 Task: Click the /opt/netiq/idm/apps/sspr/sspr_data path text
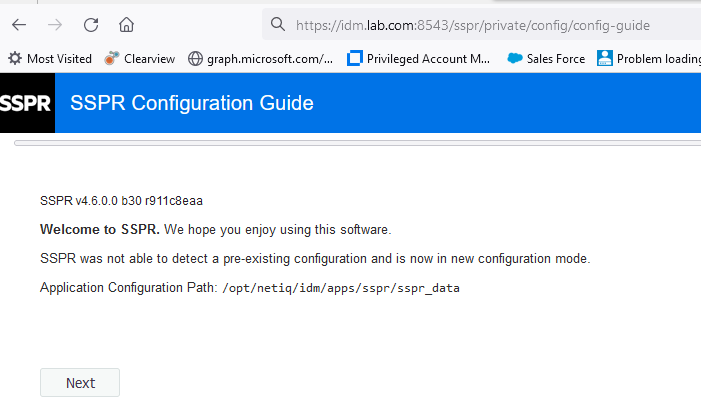[x=341, y=288]
